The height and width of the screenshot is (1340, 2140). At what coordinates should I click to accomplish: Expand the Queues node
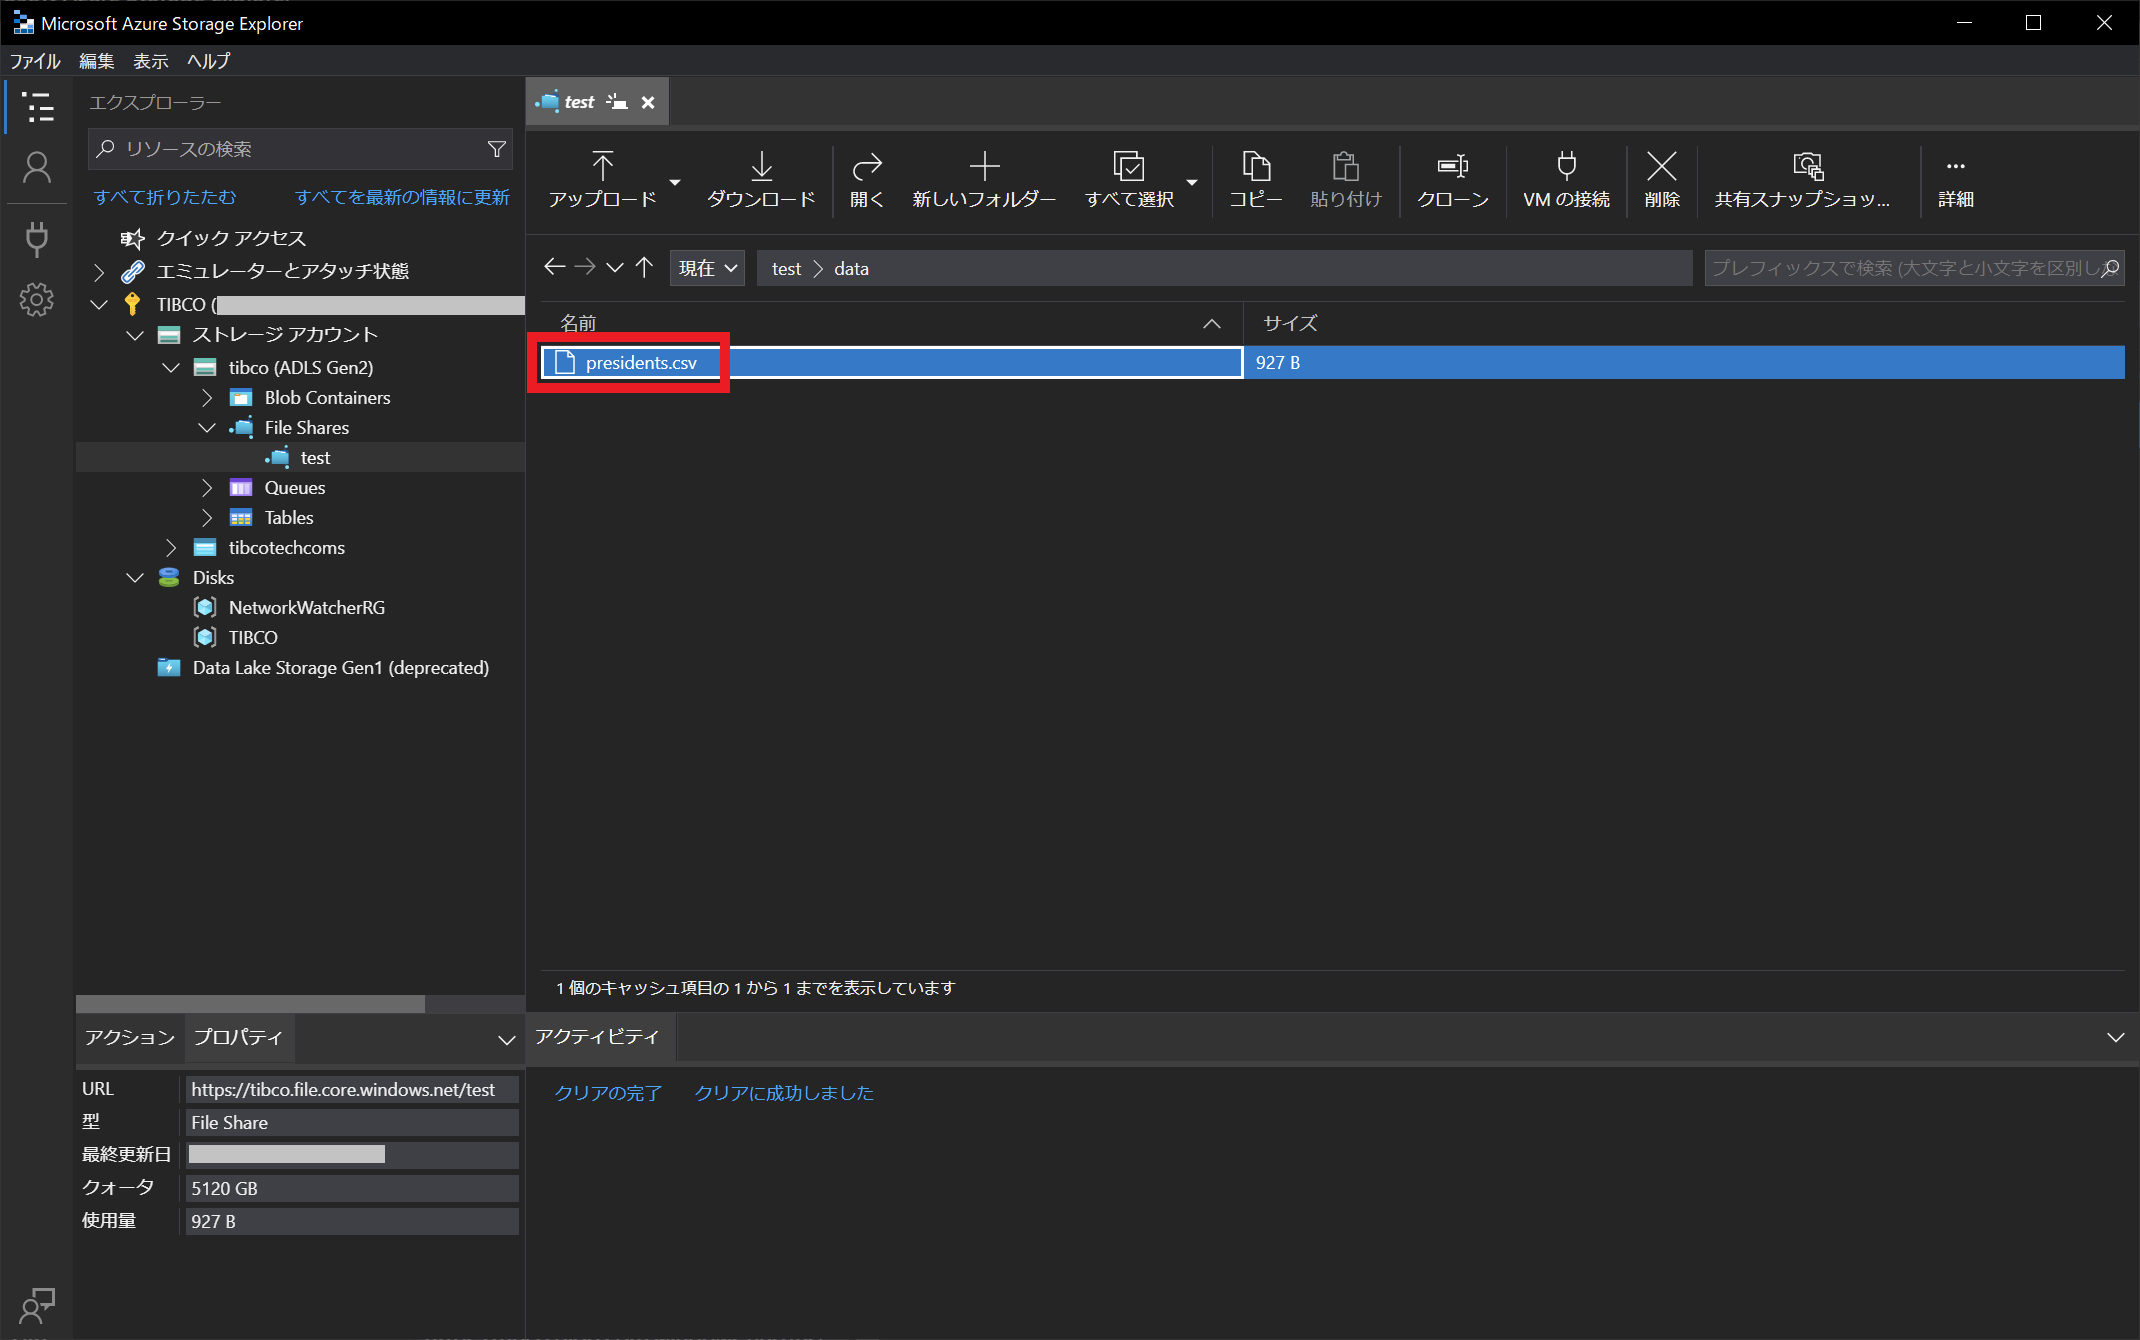(207, 488)
